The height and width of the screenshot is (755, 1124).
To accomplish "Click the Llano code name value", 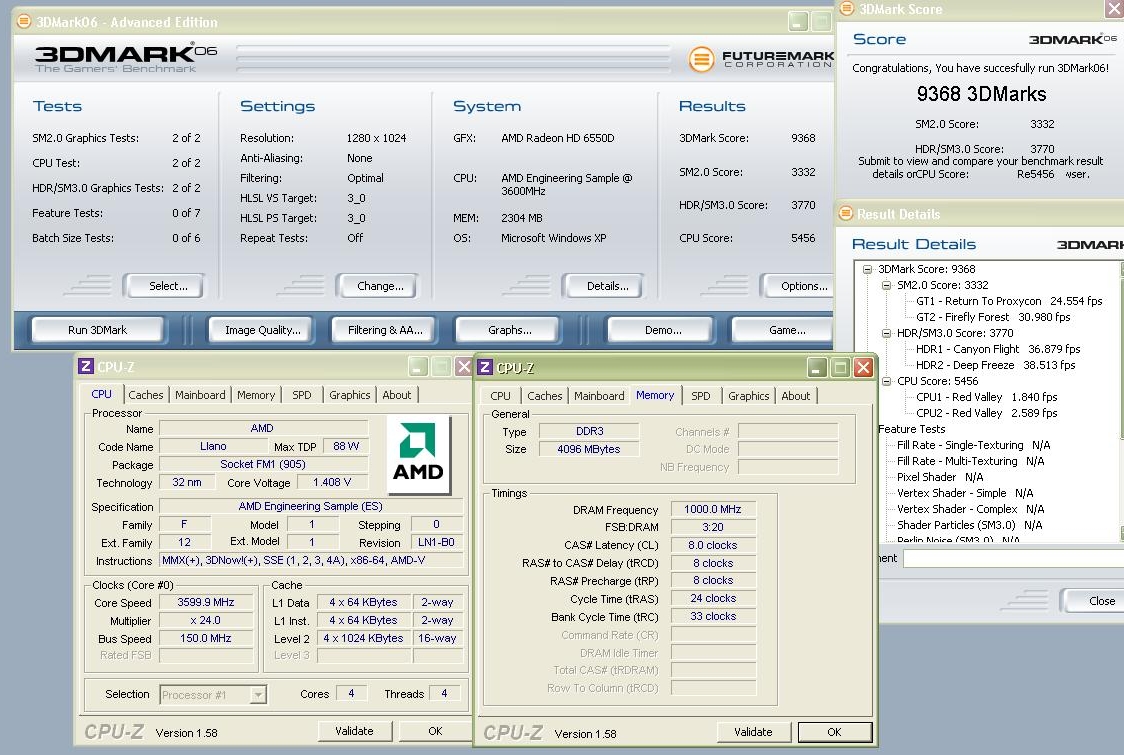I will [213, 446].
